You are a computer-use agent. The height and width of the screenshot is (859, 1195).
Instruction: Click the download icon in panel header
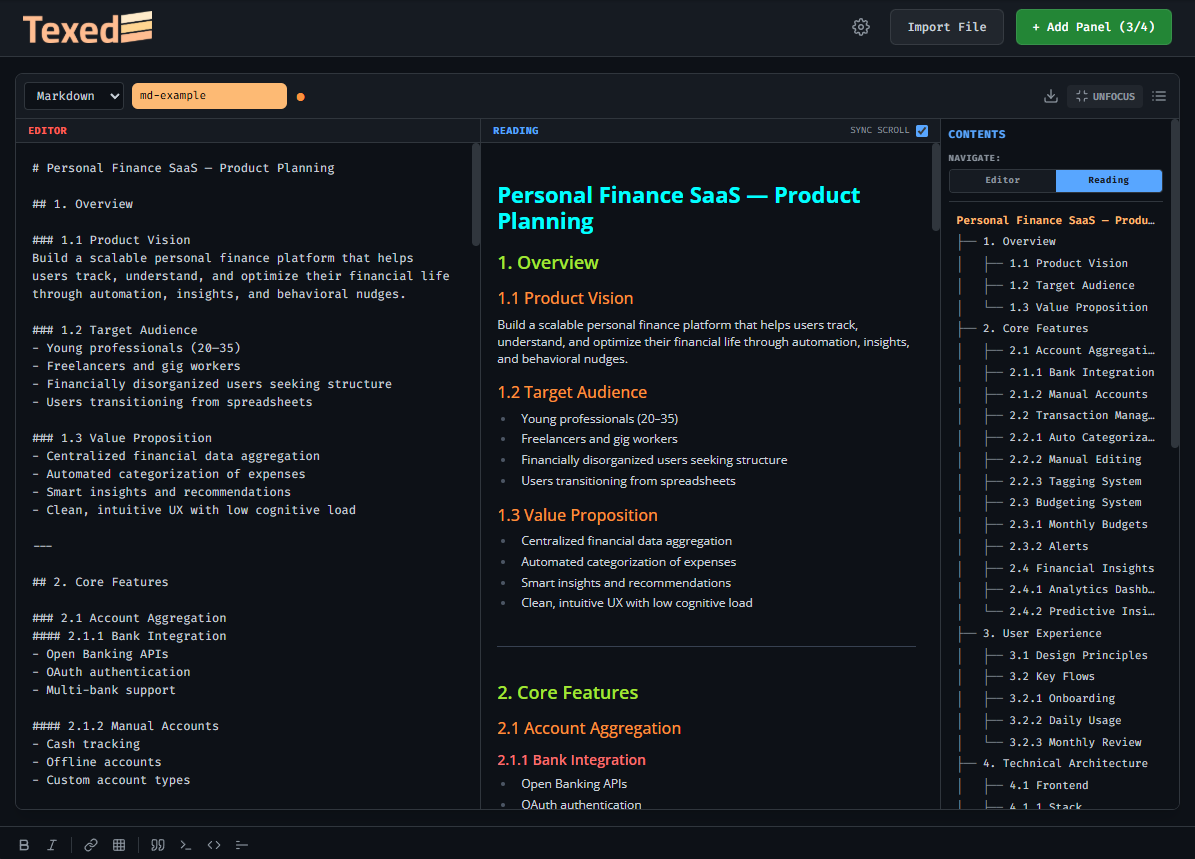click(1050, 96)
